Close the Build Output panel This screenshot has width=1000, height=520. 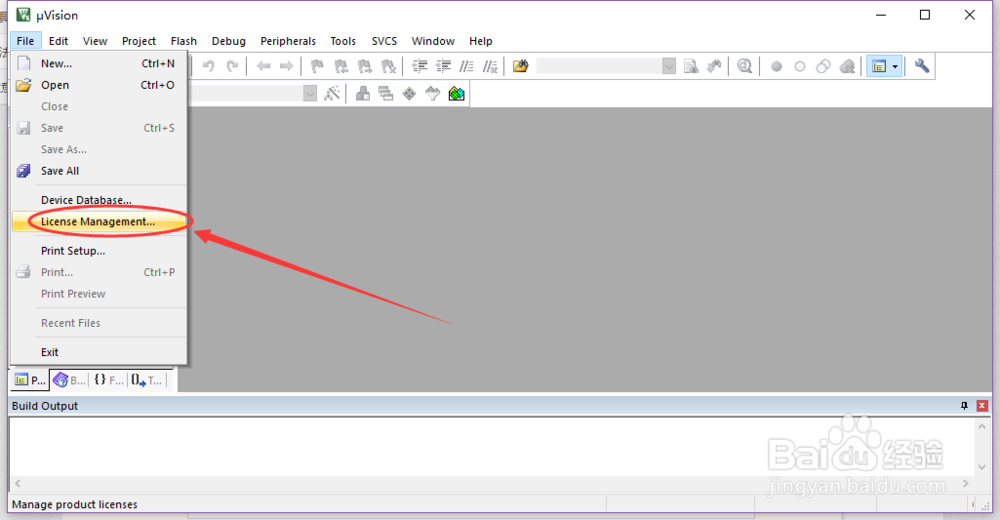[982, 406]
